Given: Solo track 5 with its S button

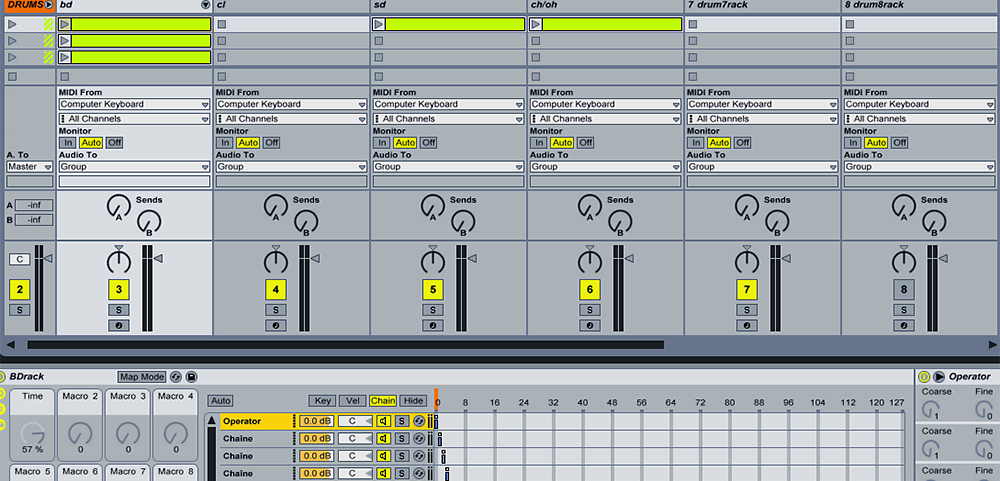Looking at the screenshot, I should pos(432,310).
